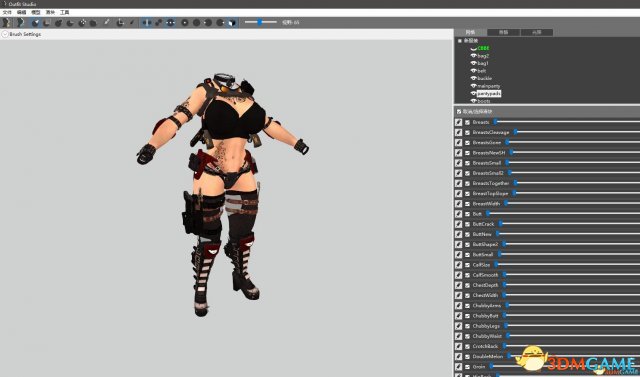This screenshot has height=377, width=640.
Task: Select the Mask brush tool
Action: [47, 22]
